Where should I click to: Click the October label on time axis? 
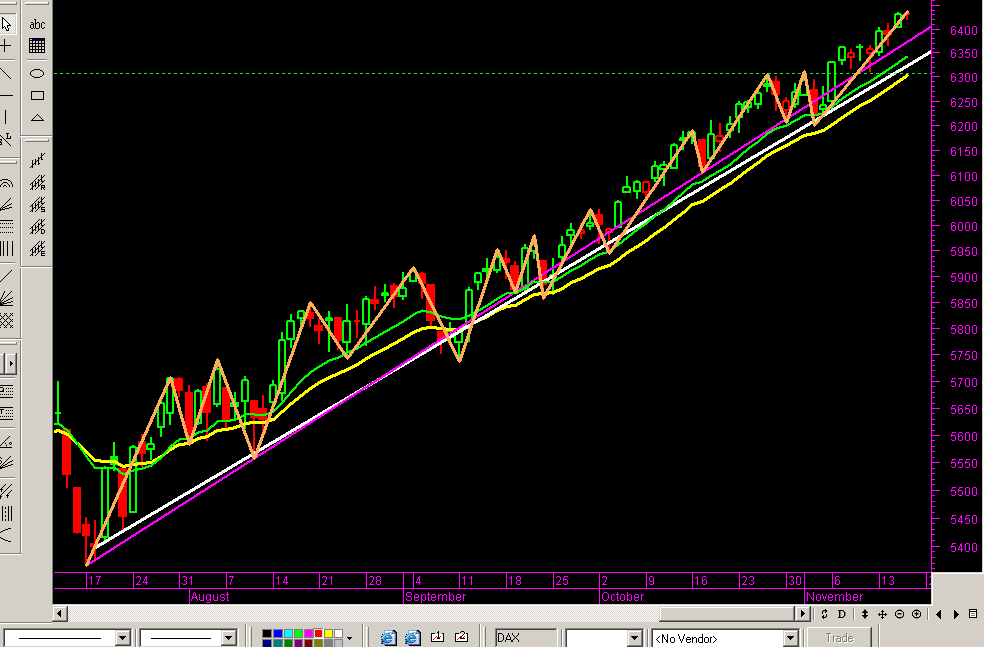point(623,596)
